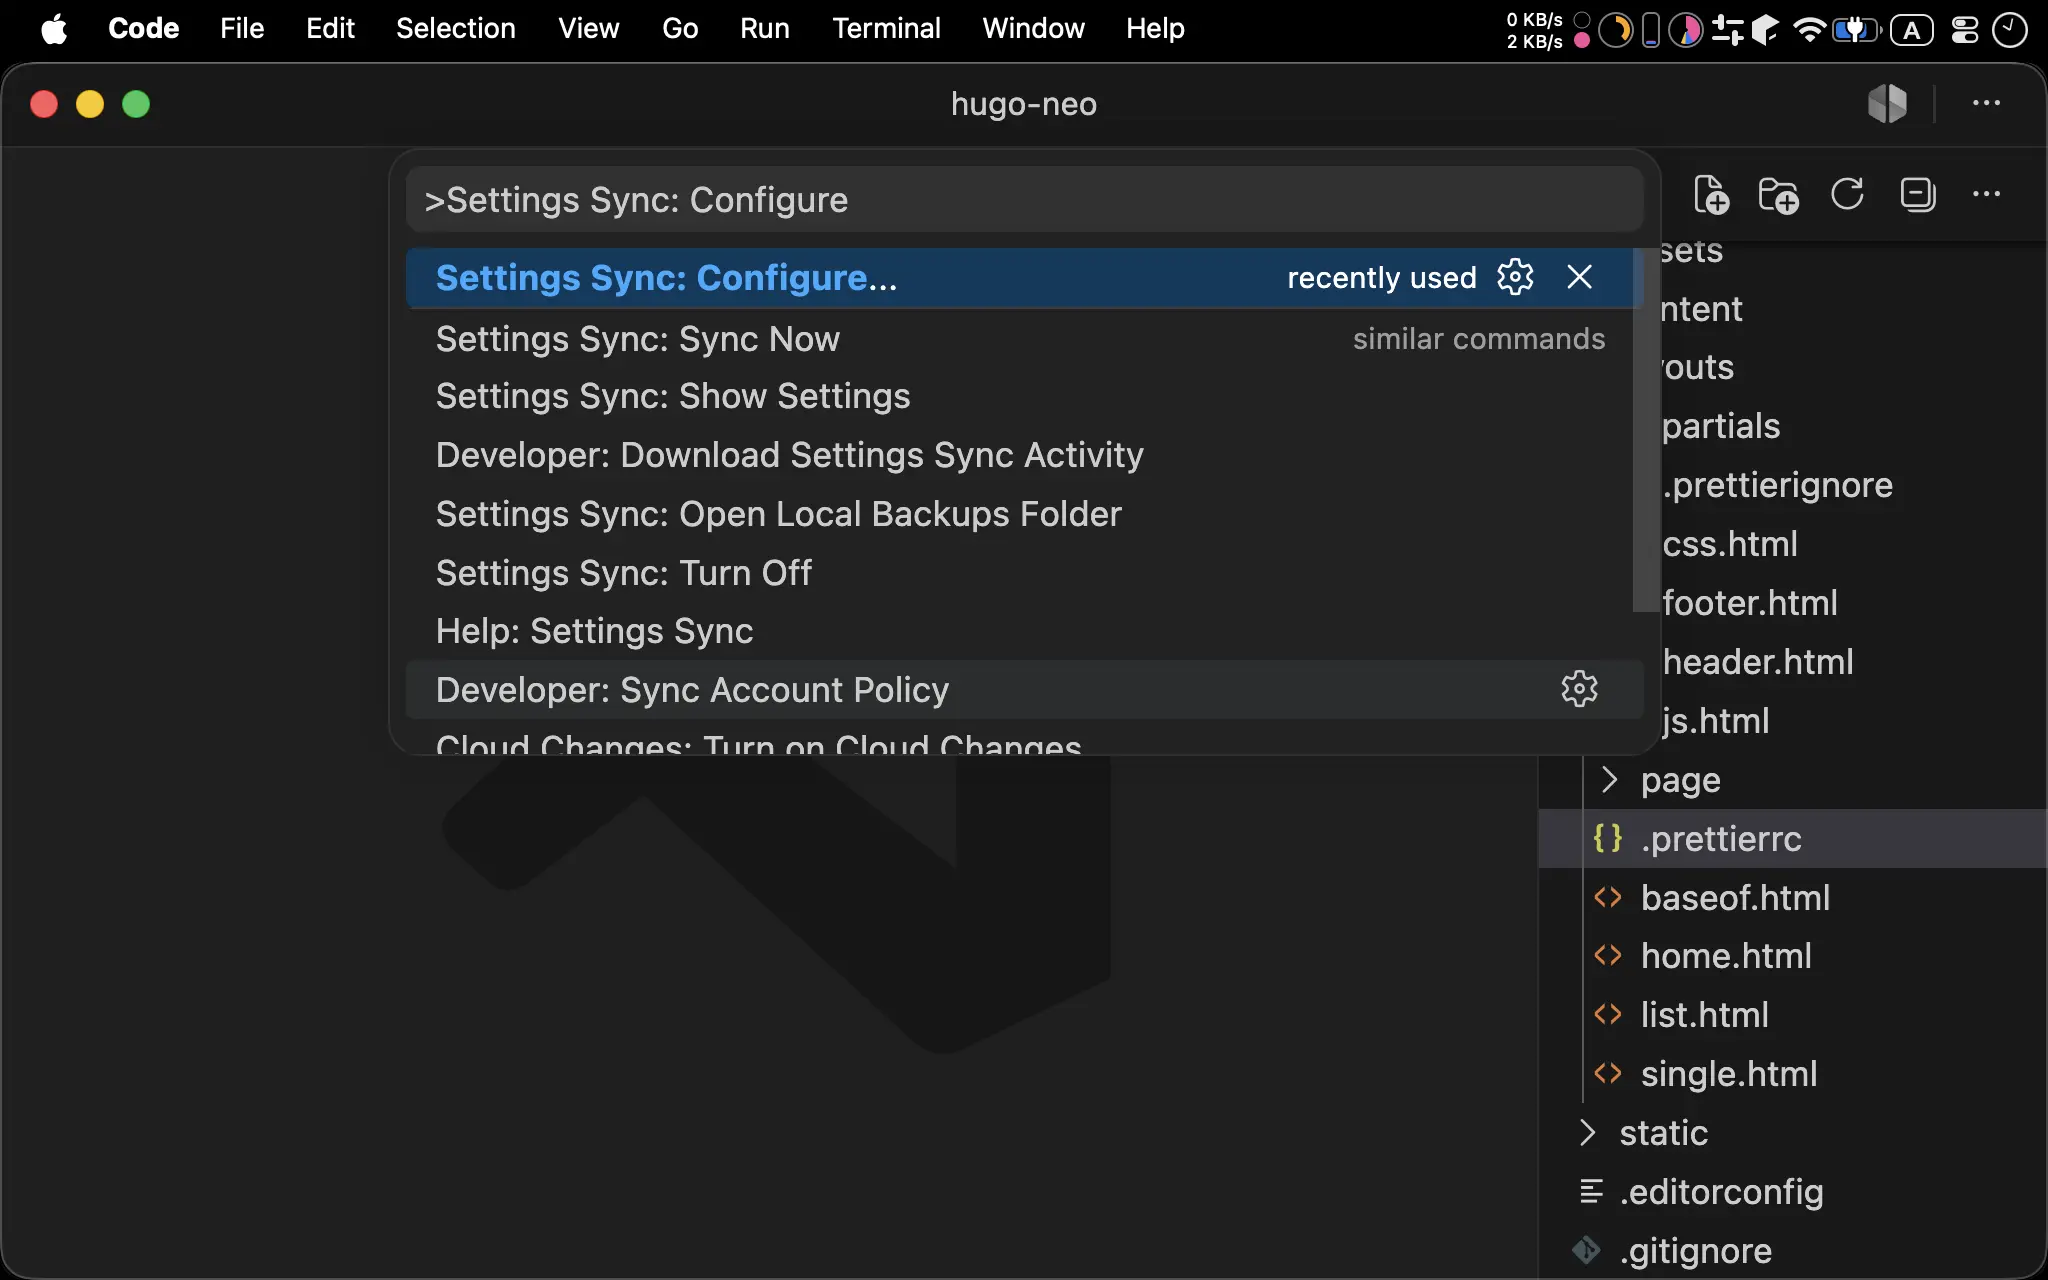Open the input source 'A' menu
This screenshot has height=1280, width=2048.
pos(1911,30)
